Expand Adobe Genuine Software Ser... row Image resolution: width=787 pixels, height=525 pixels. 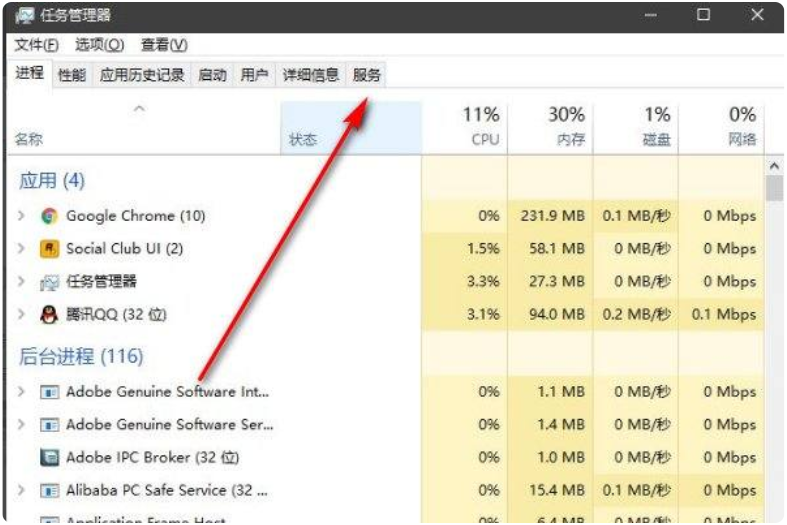(21, 425)
